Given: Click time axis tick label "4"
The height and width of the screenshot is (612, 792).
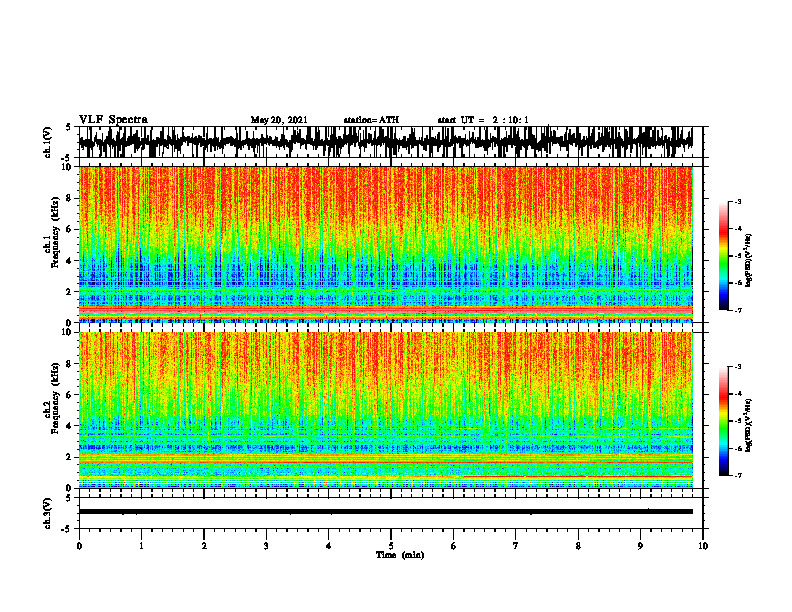Looking at the screenshot, I should coord(329,546).
